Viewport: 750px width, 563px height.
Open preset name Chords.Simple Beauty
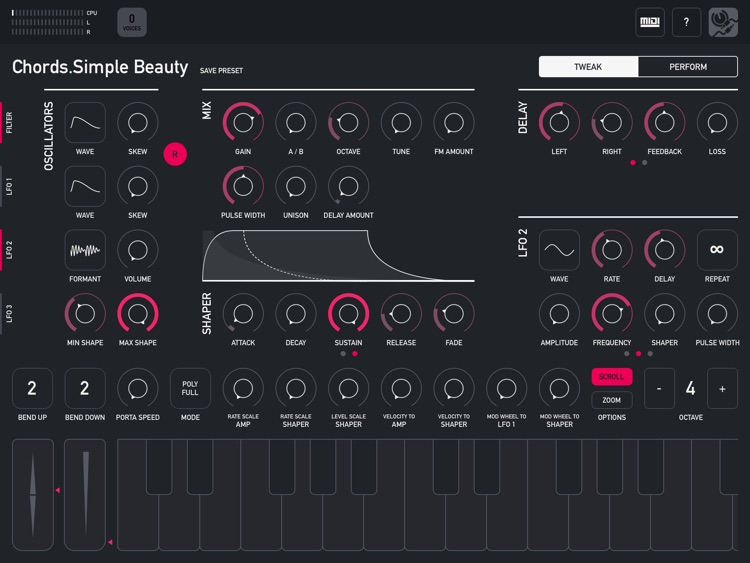(100, 67)
